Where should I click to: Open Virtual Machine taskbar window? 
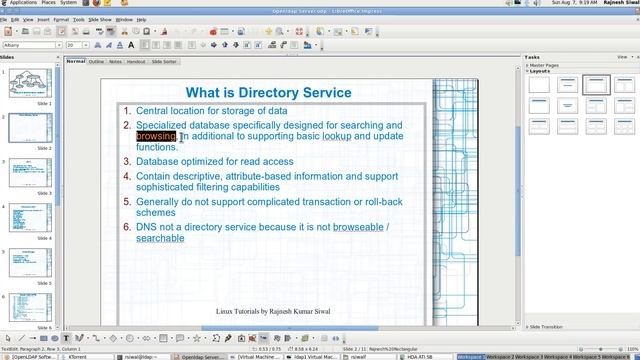[256, 357]
